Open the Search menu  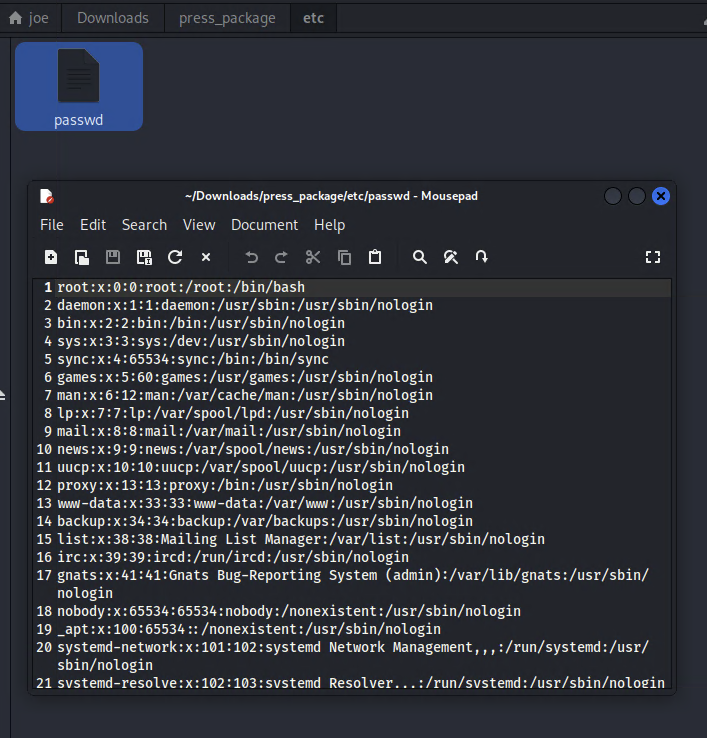point(145,225)
